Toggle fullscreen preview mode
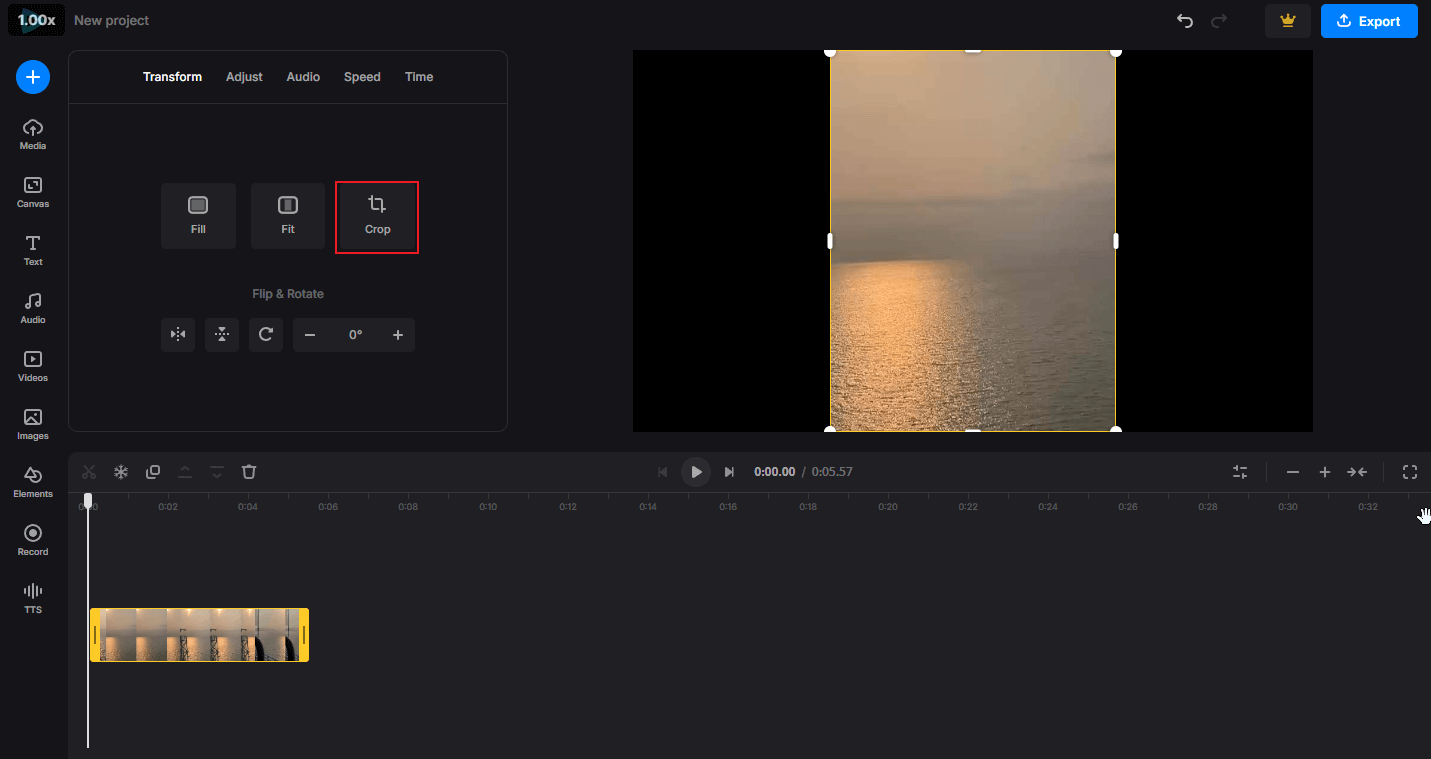The width and height of the screenshot is (1431, 759). [1410, 472]
